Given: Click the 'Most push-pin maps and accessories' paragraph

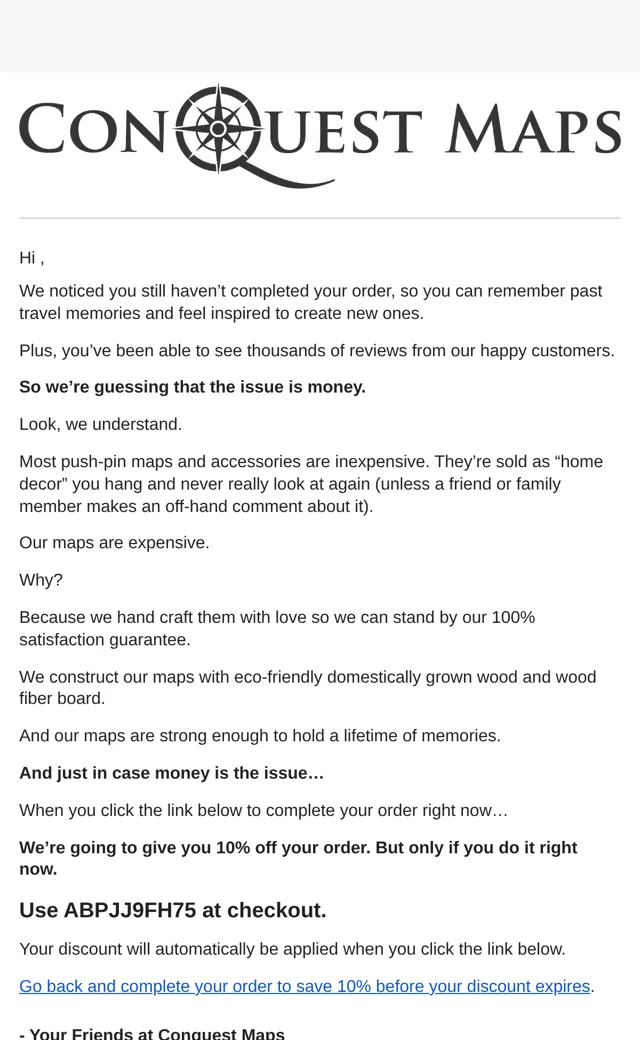Looking at the screenshot, I should (311, 484).
